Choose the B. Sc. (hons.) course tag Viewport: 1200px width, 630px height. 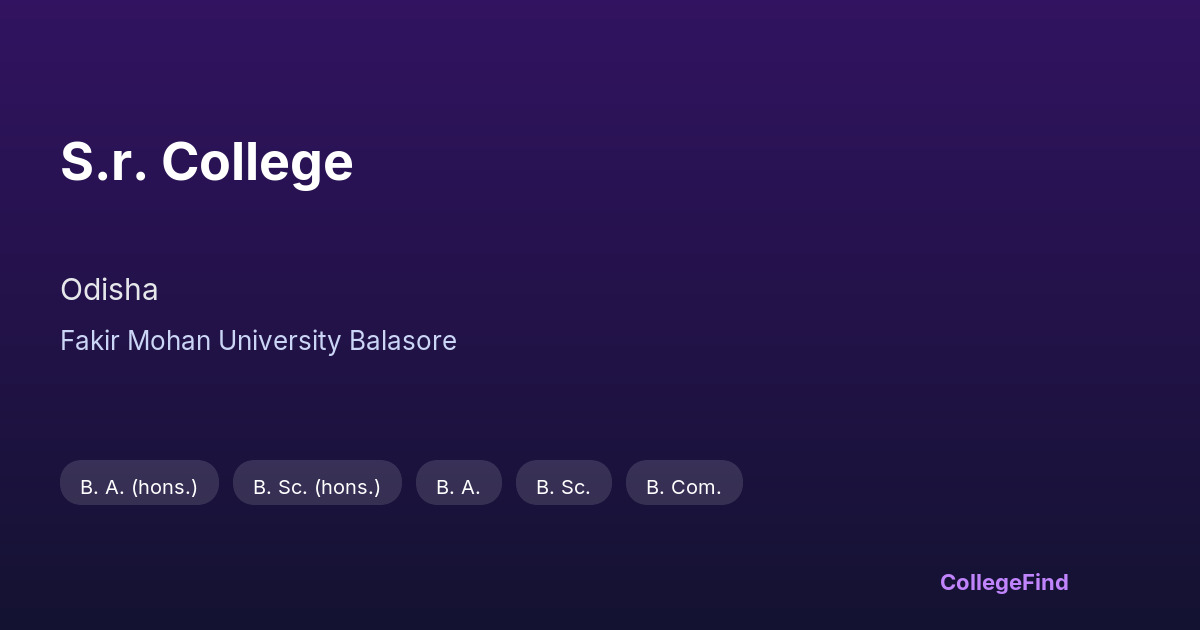coord(317,487)
